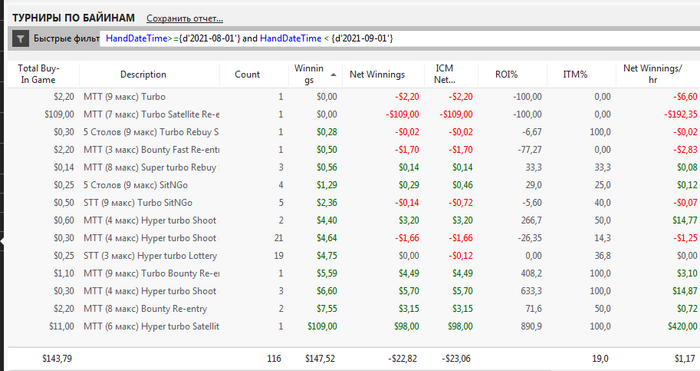Toggle the Winnings sort arrow
Viewport: 700px width, 371px height.
pos(333,75)
